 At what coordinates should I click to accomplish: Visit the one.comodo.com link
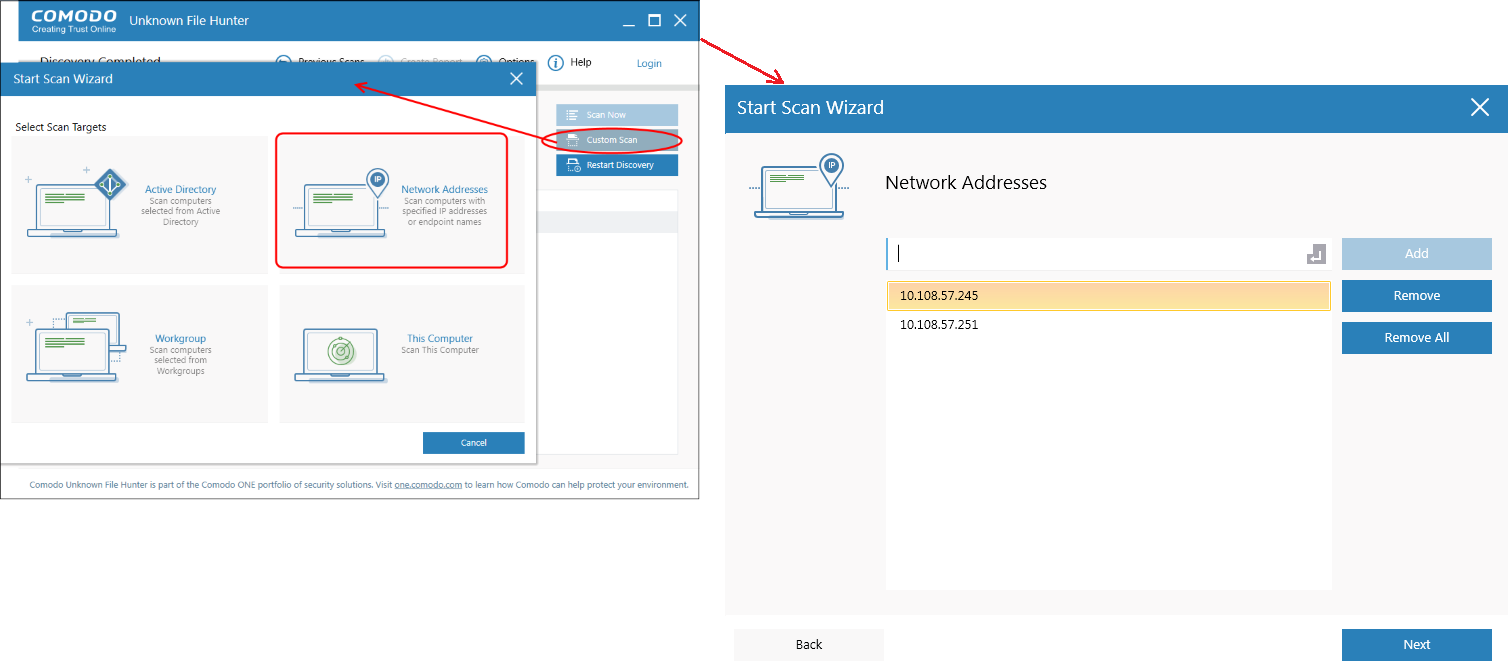click(428, 485)
